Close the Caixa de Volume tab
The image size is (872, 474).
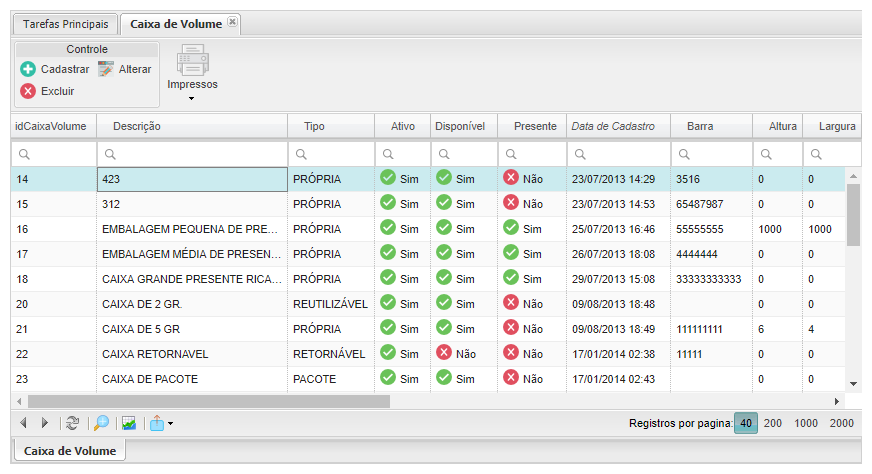tap(232, 22)
